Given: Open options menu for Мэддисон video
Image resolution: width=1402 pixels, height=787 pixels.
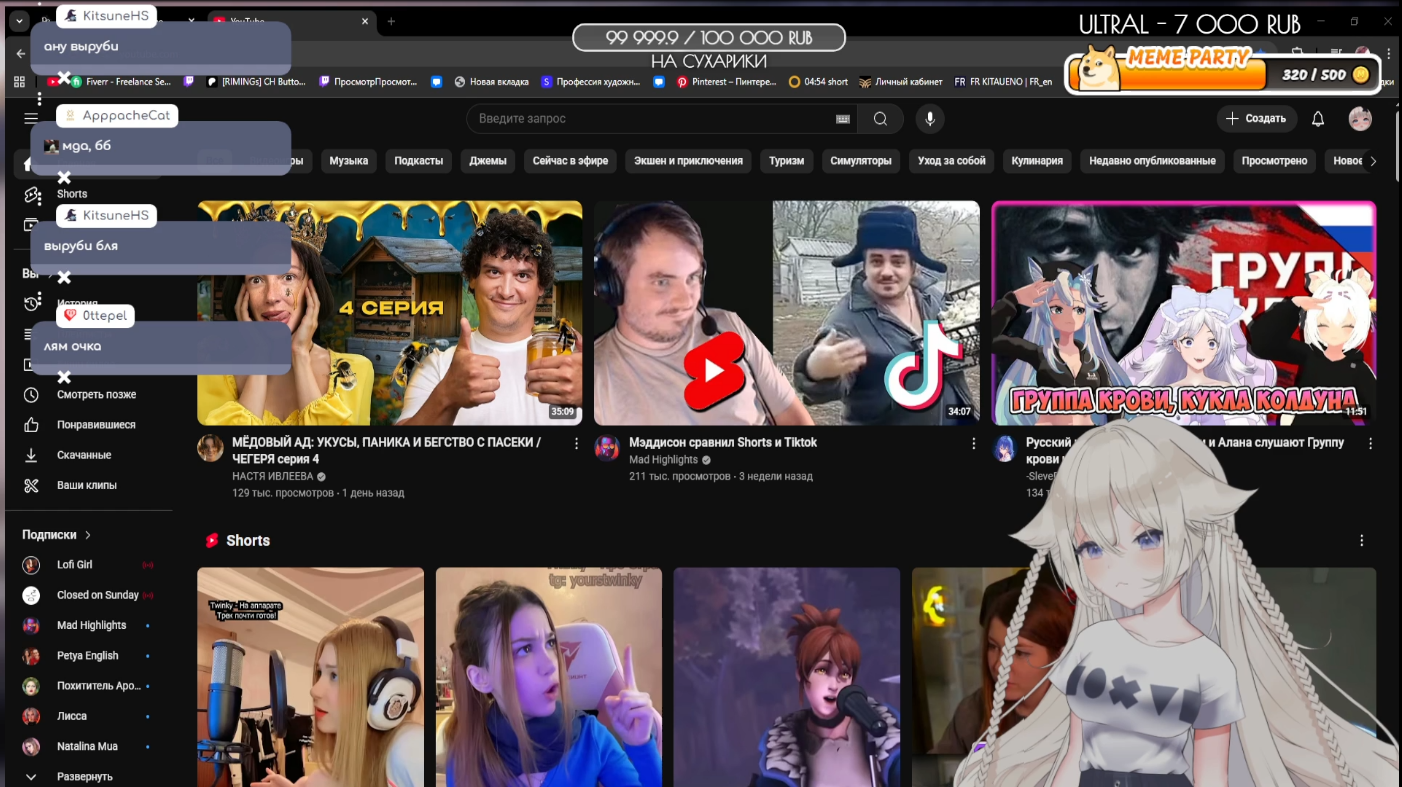Looking at the screenshot, I should (x=973, y=443).
